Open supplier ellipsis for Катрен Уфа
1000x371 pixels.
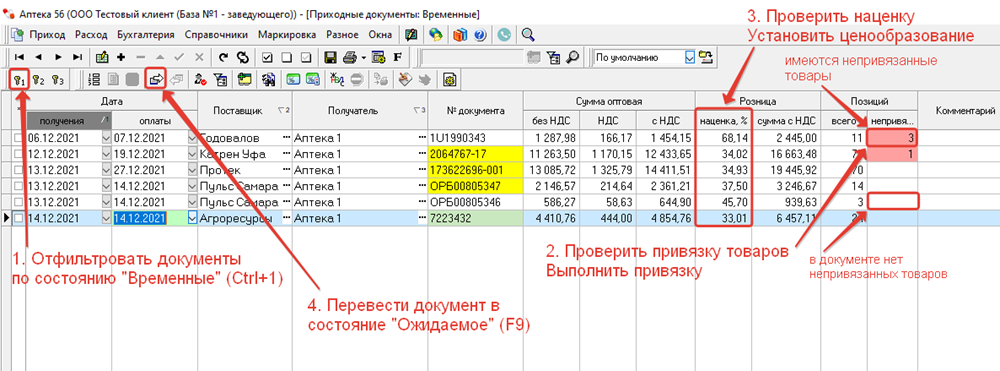pos(285,154)
